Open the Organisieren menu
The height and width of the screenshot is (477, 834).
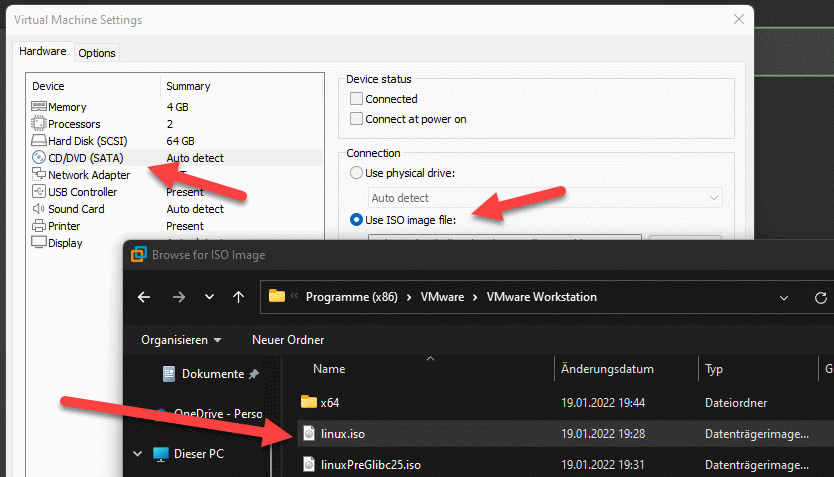point(181,340)
